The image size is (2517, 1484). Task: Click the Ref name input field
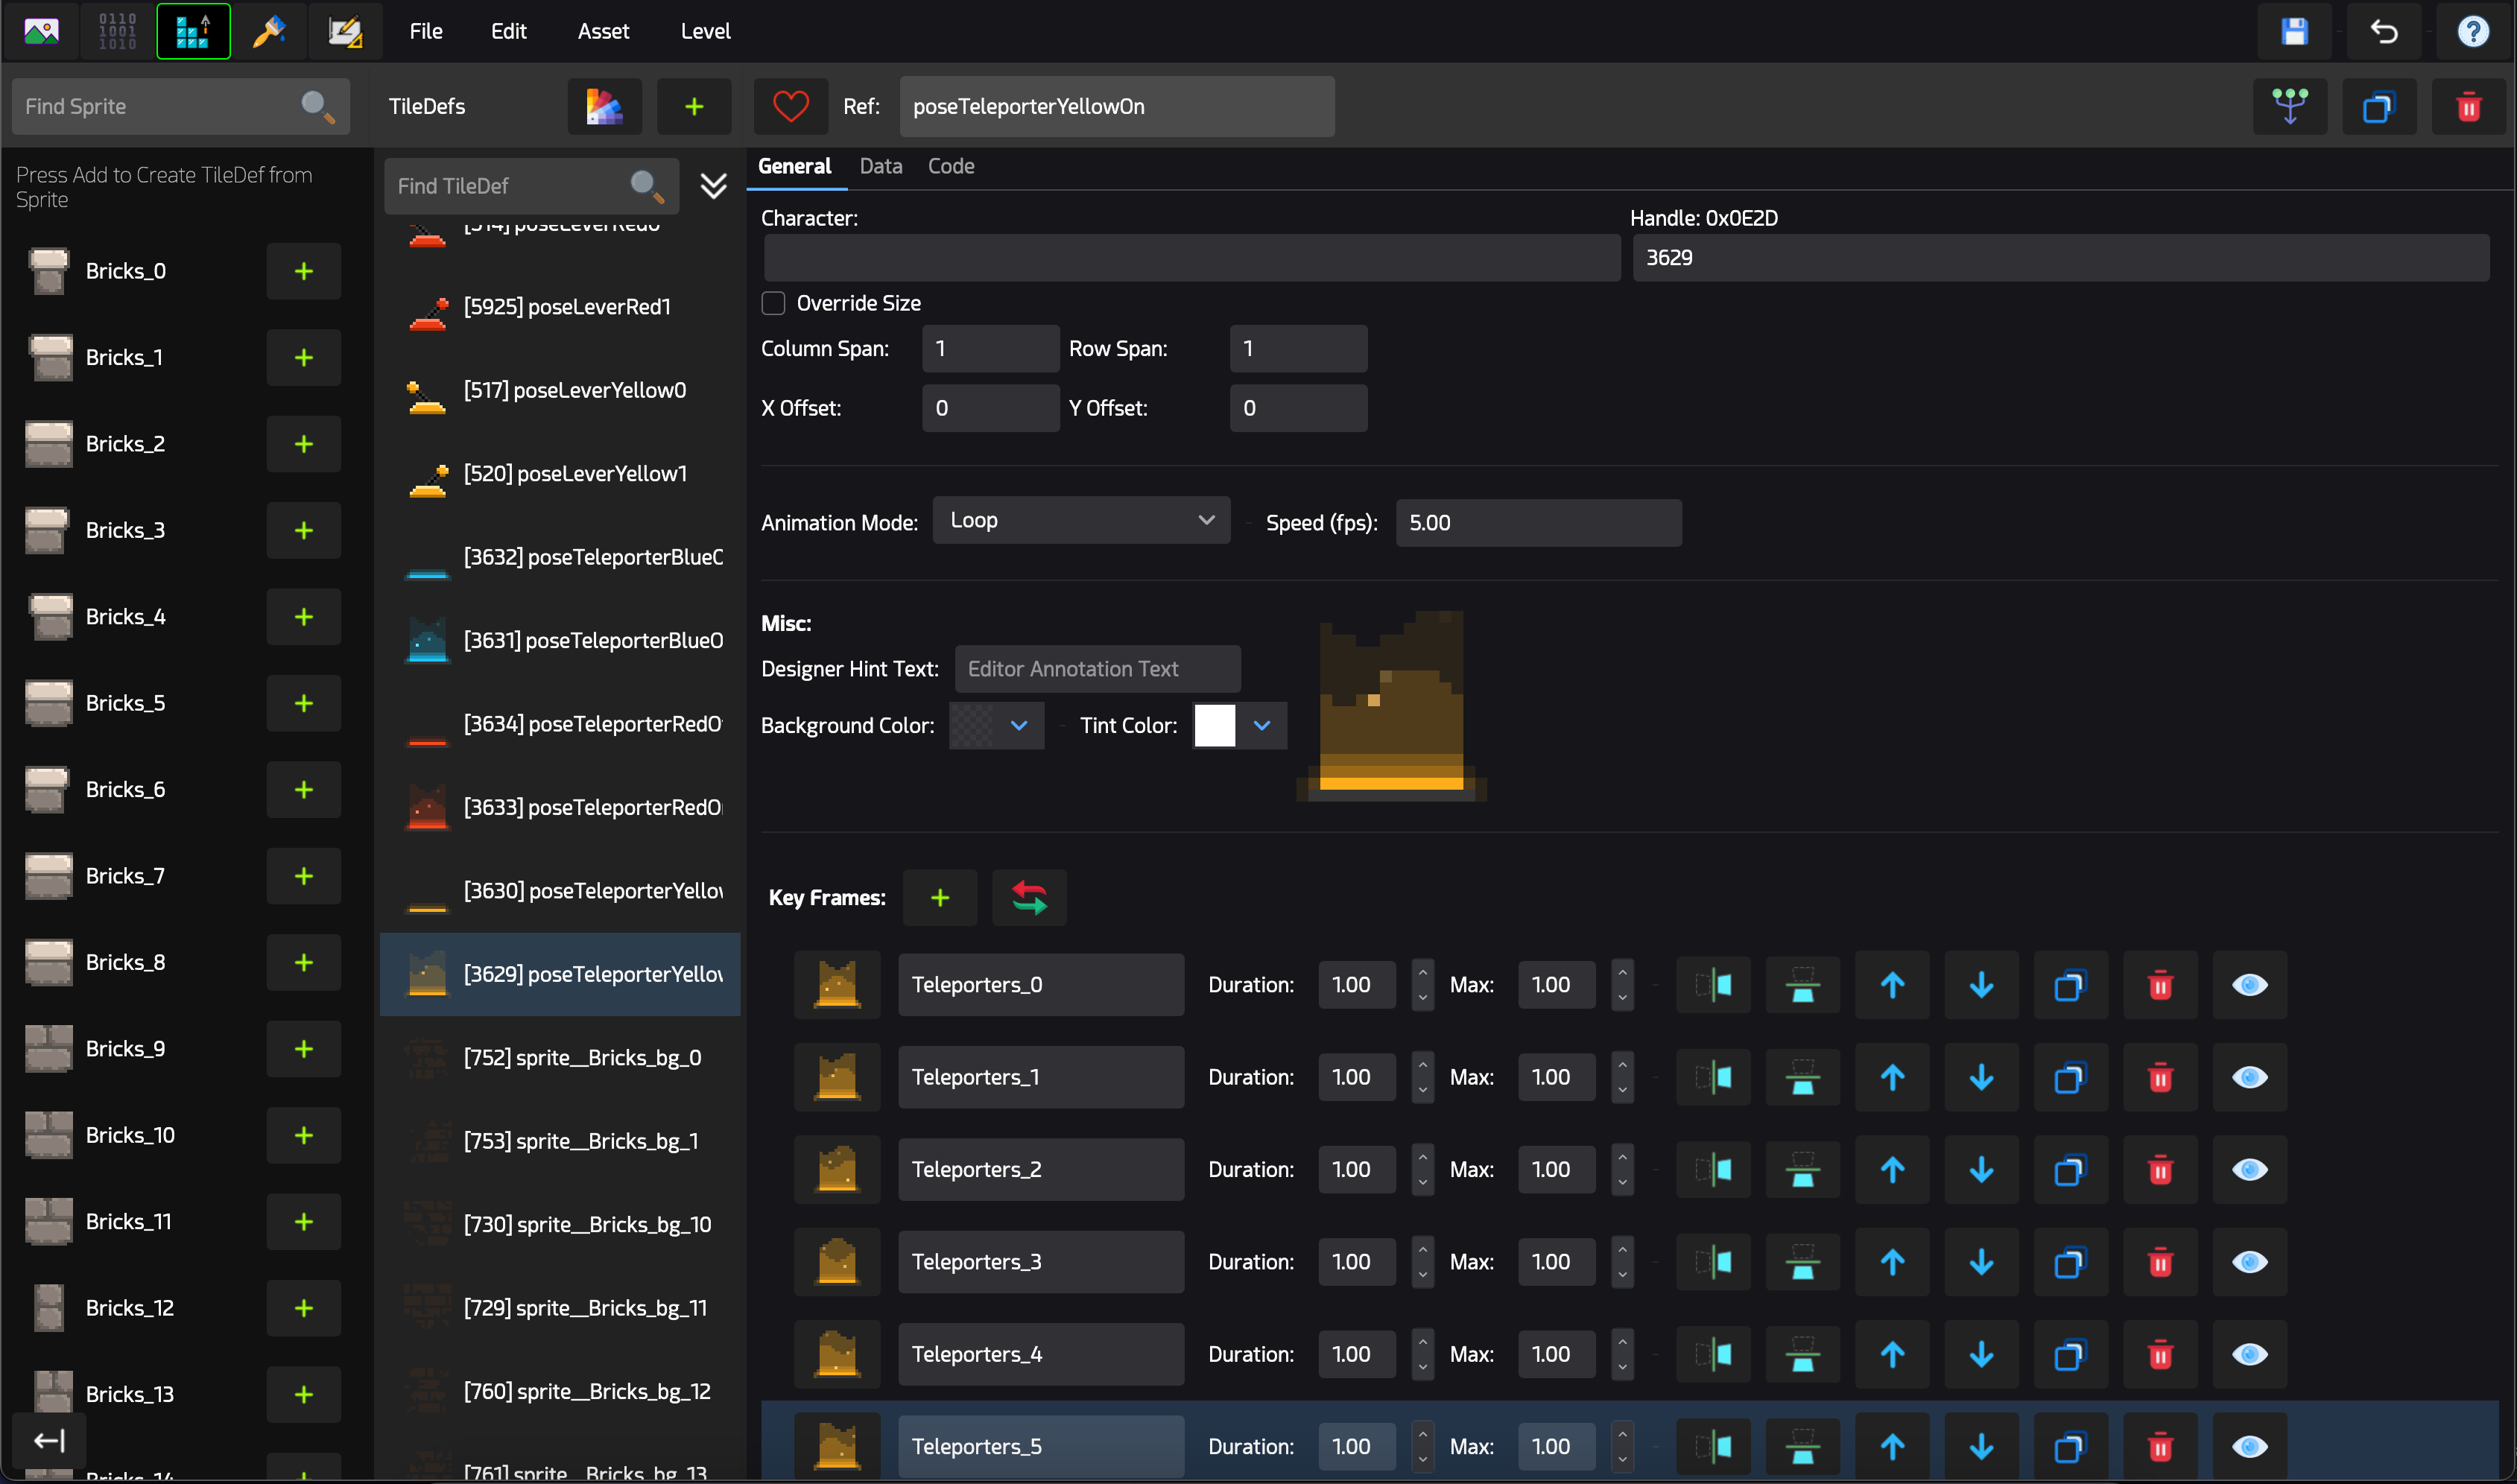[1116, 106]
